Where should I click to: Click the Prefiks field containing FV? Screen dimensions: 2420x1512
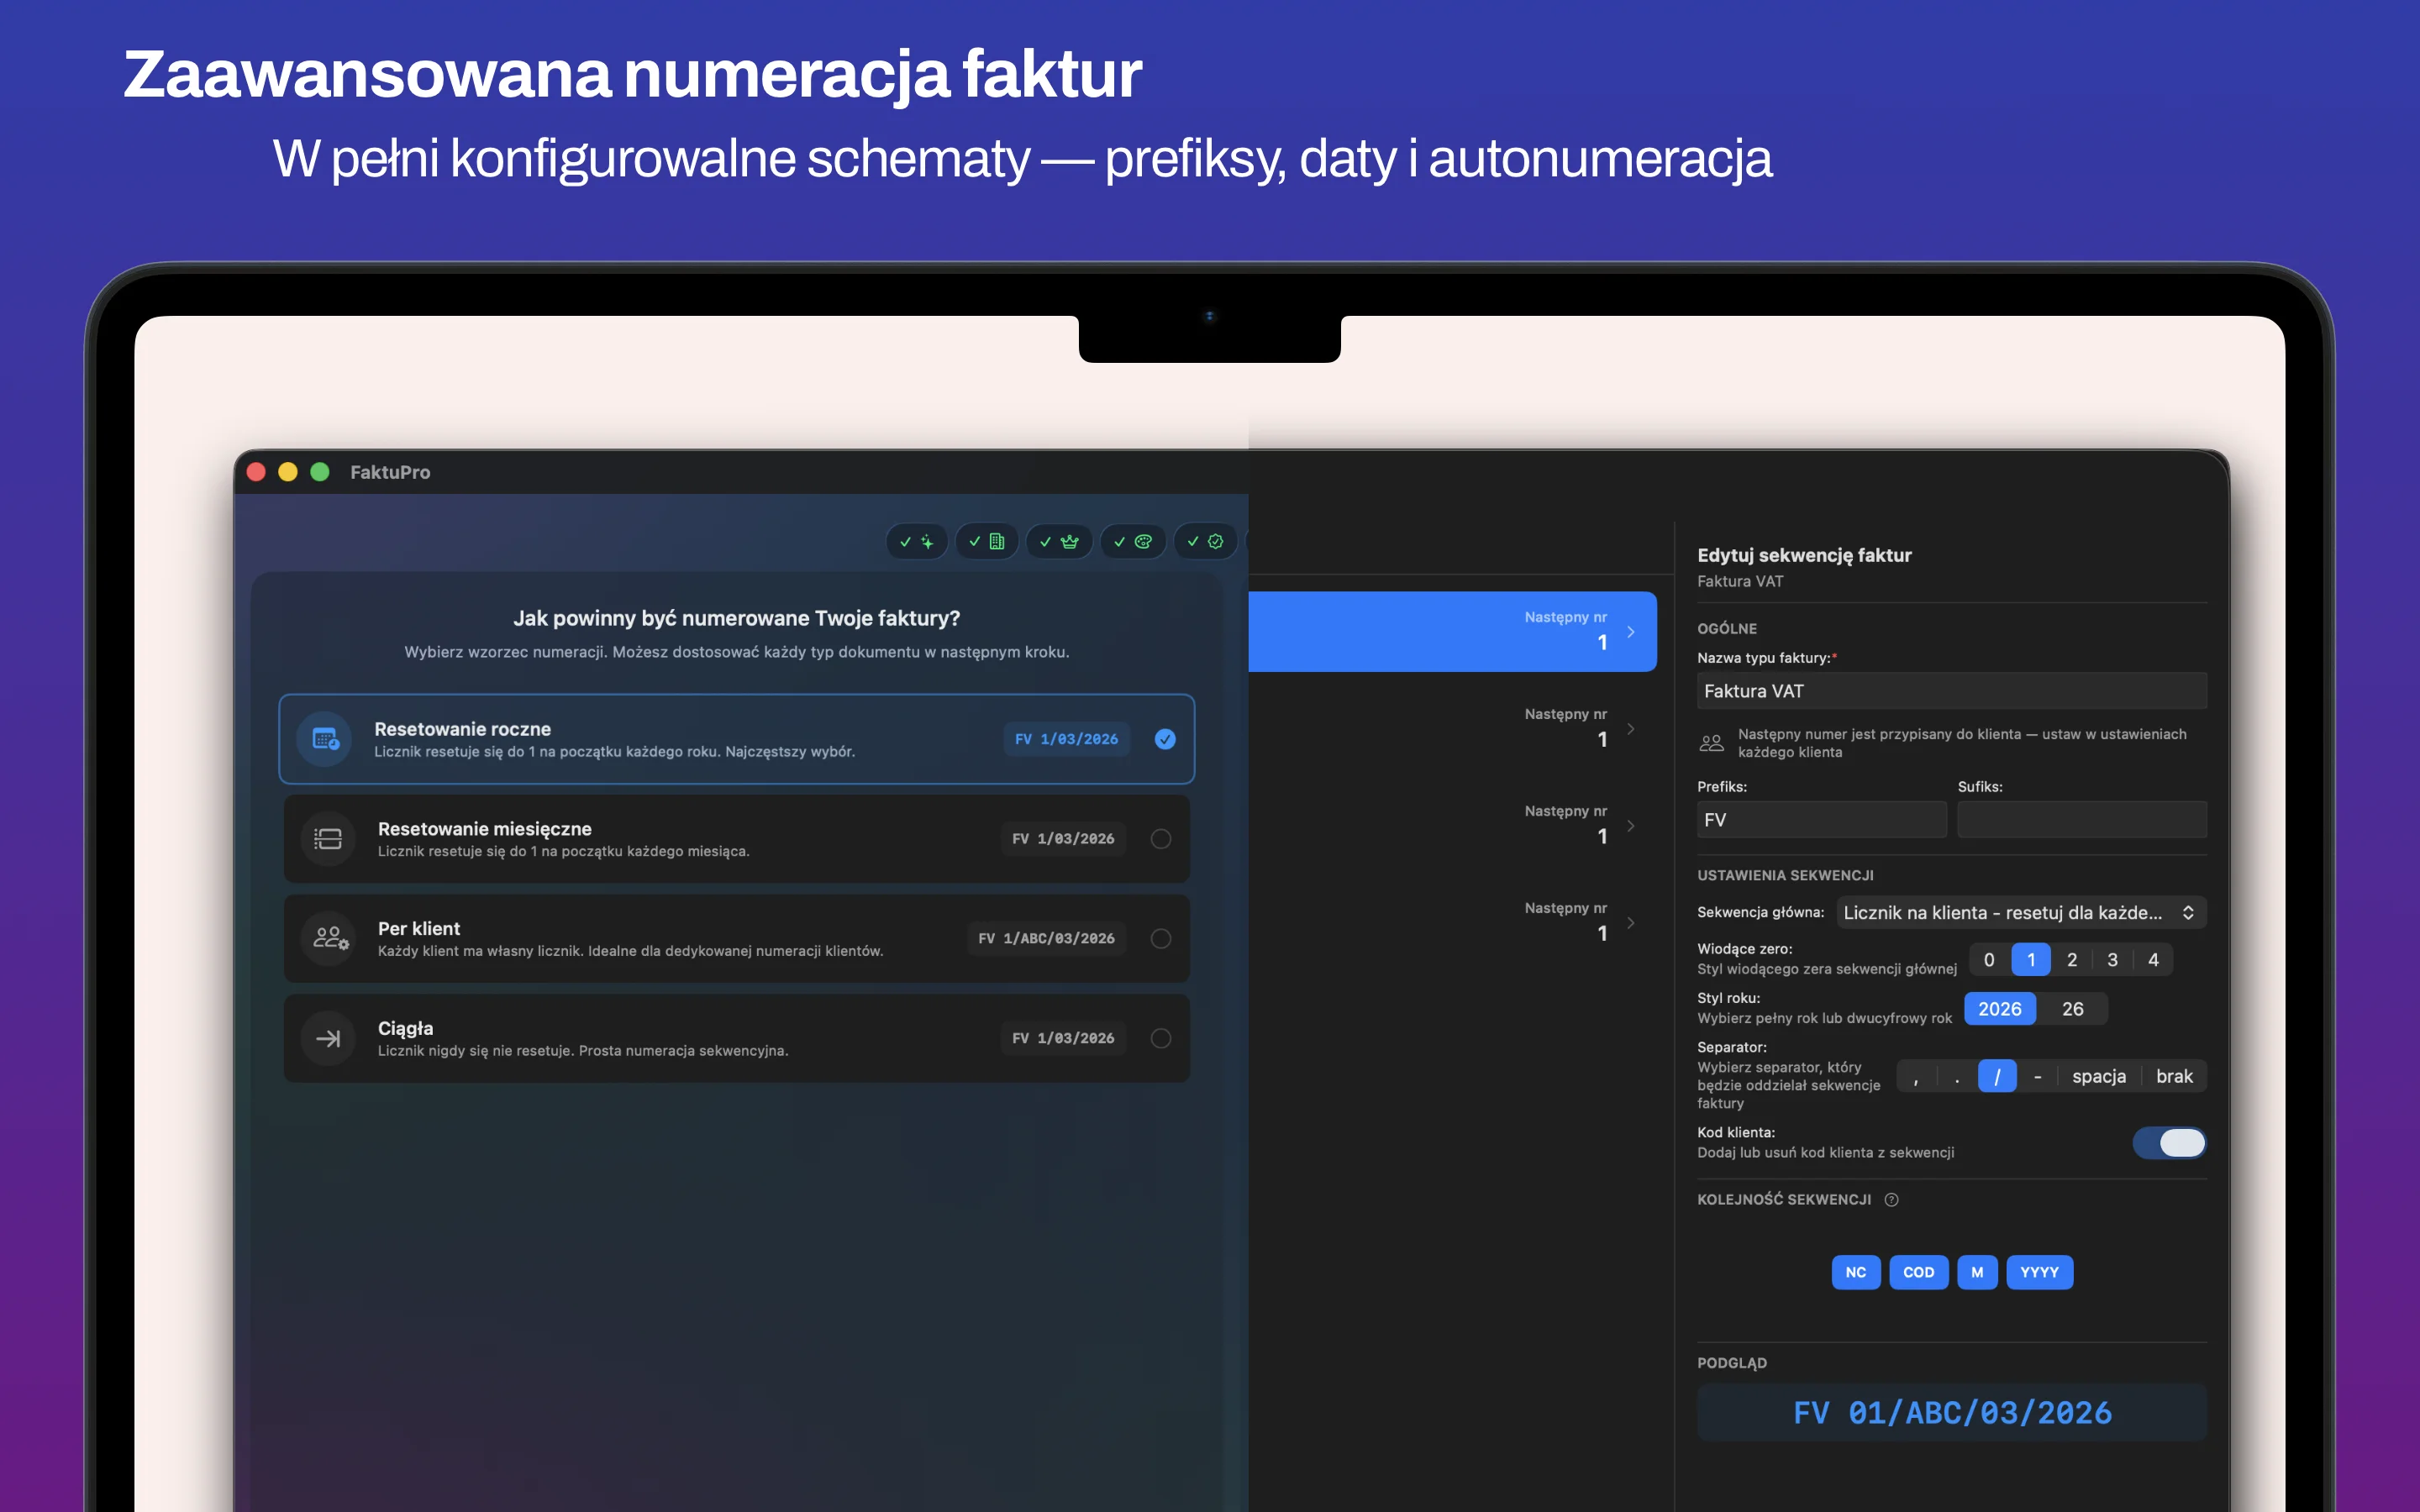click(x=1821, y=820)
